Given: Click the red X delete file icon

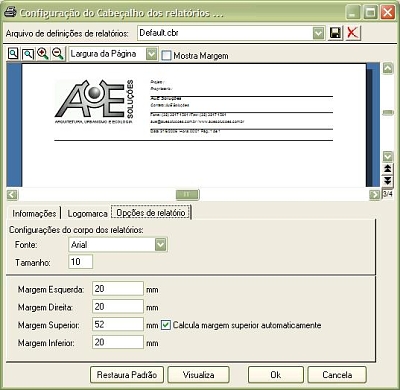Looking at the screenshot, I should pyautogui.click(x=353, y=33).
